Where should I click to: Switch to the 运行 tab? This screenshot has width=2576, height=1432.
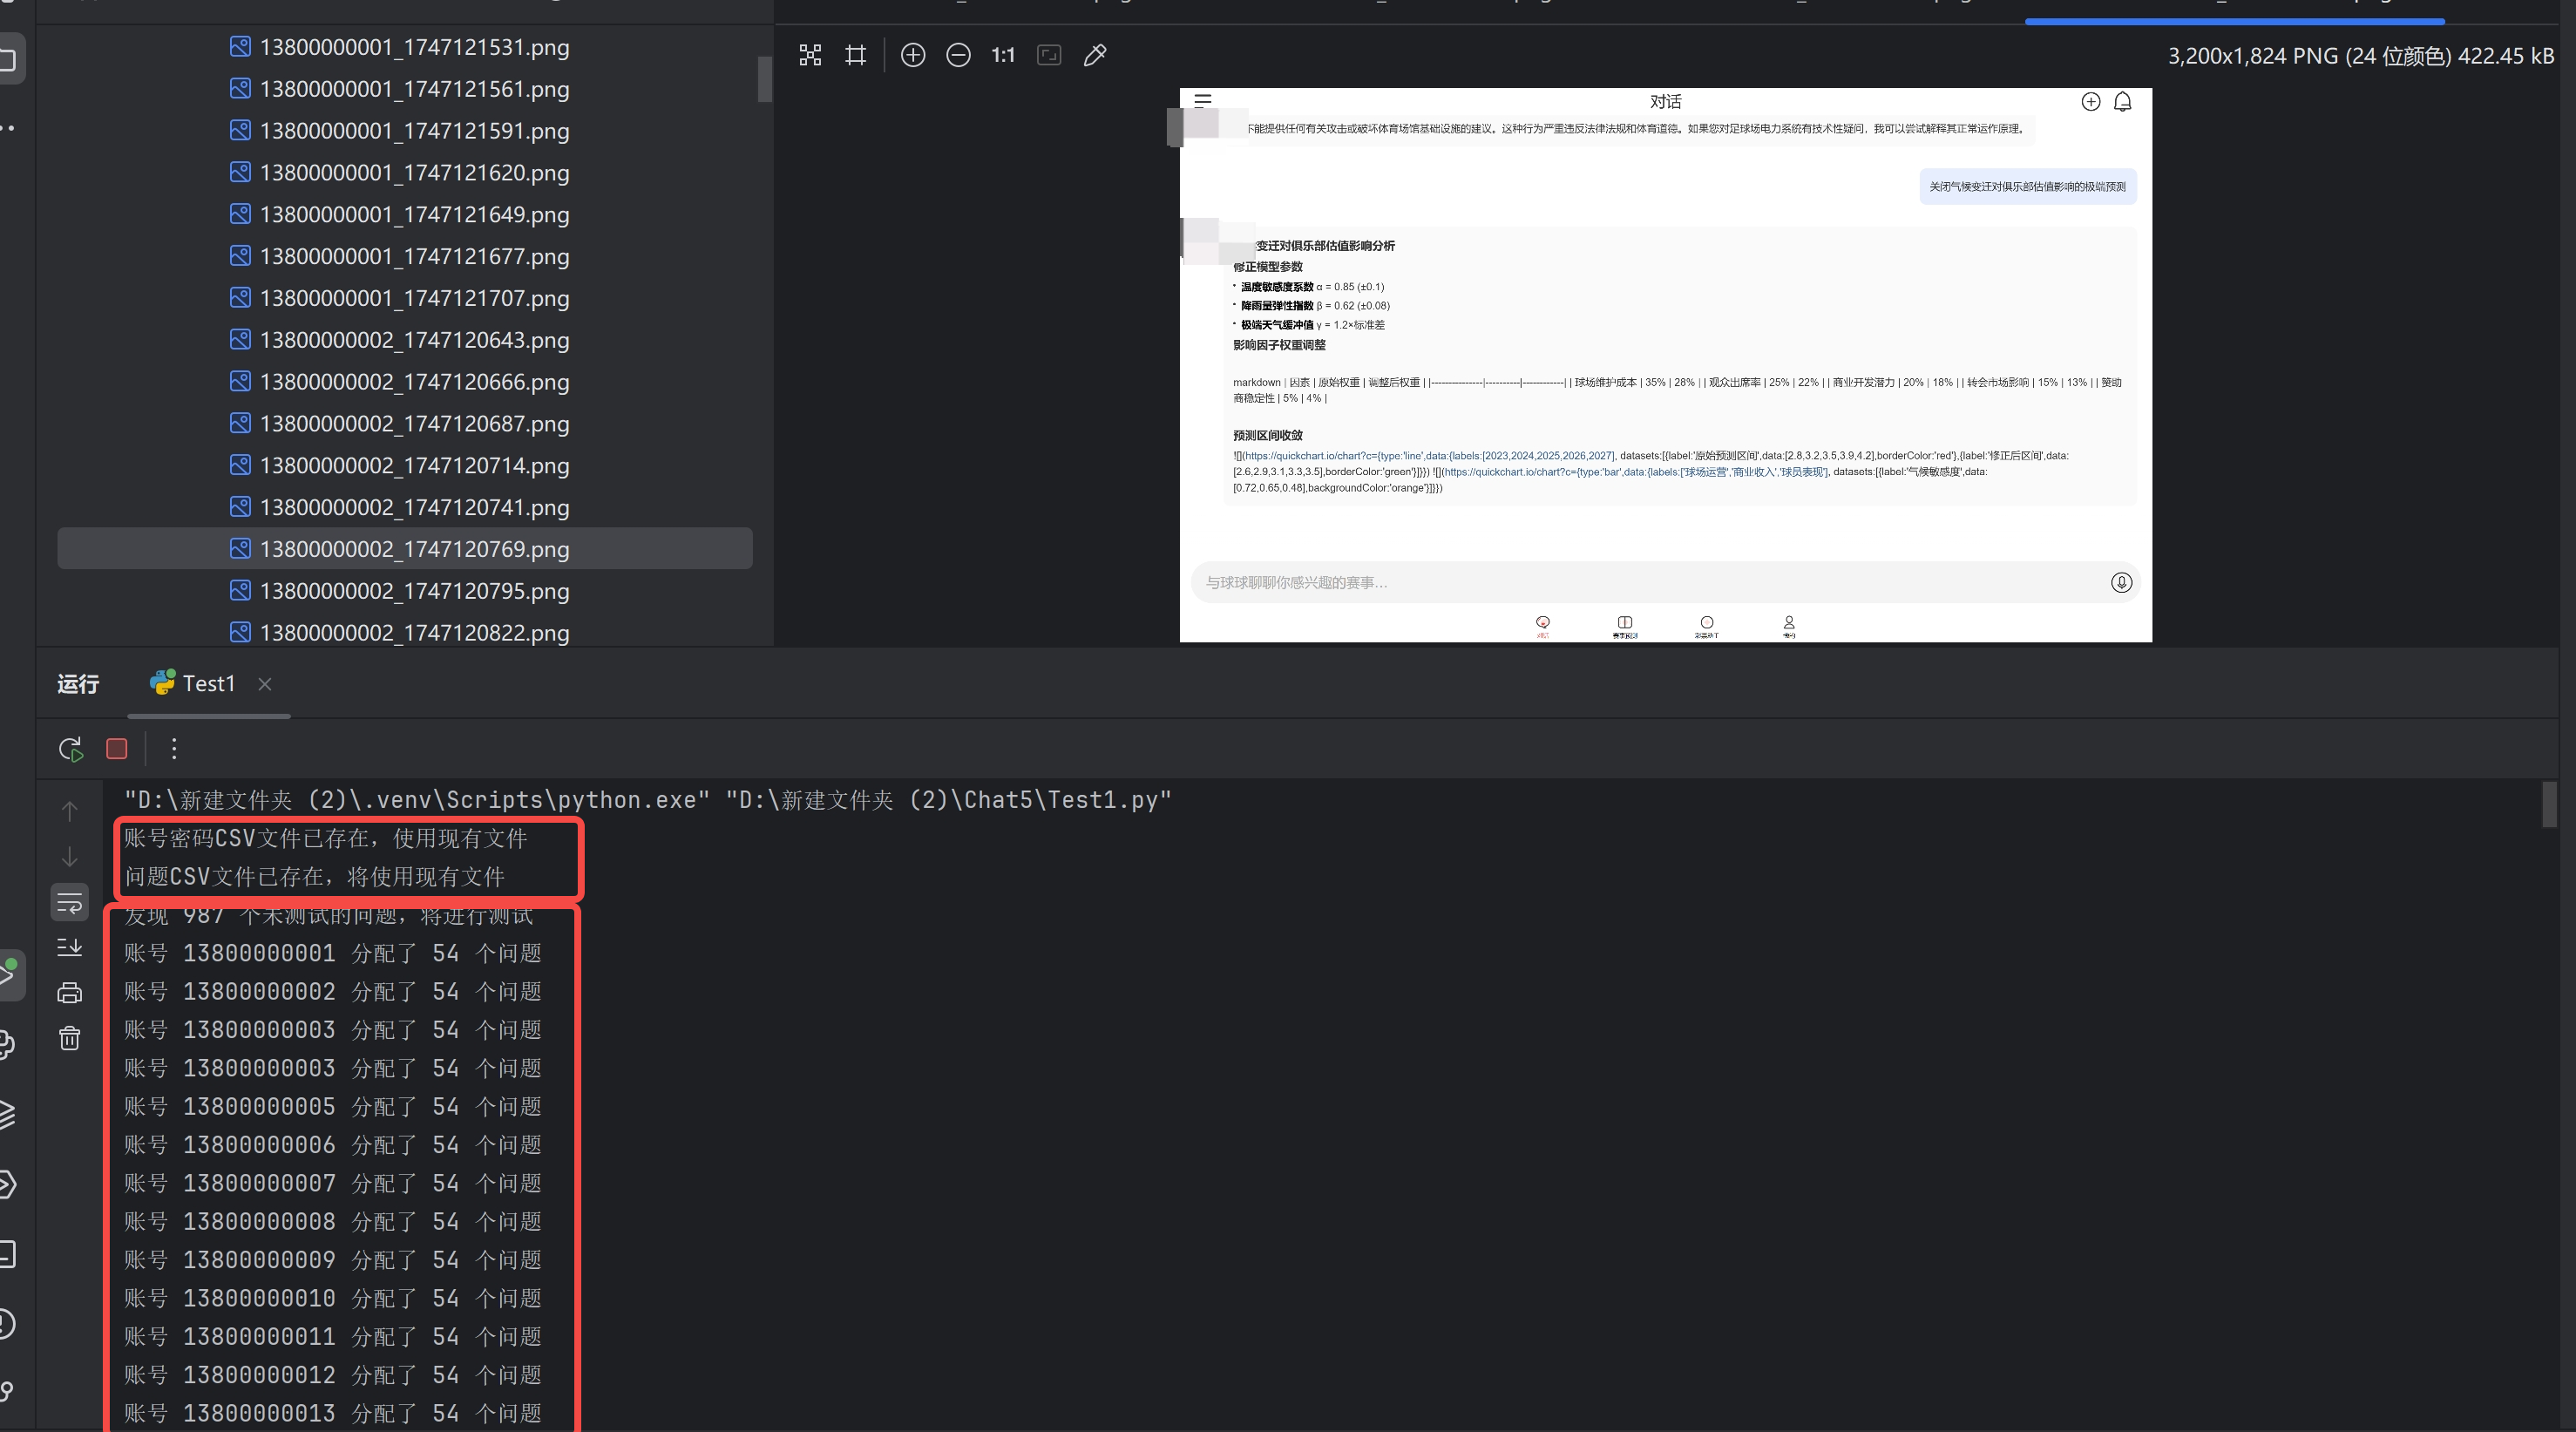click(x=78, y=683)
